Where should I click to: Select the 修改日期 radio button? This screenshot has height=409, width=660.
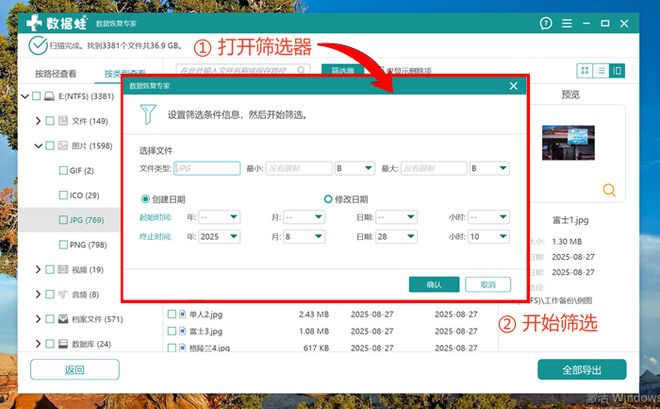coord(328,199)
